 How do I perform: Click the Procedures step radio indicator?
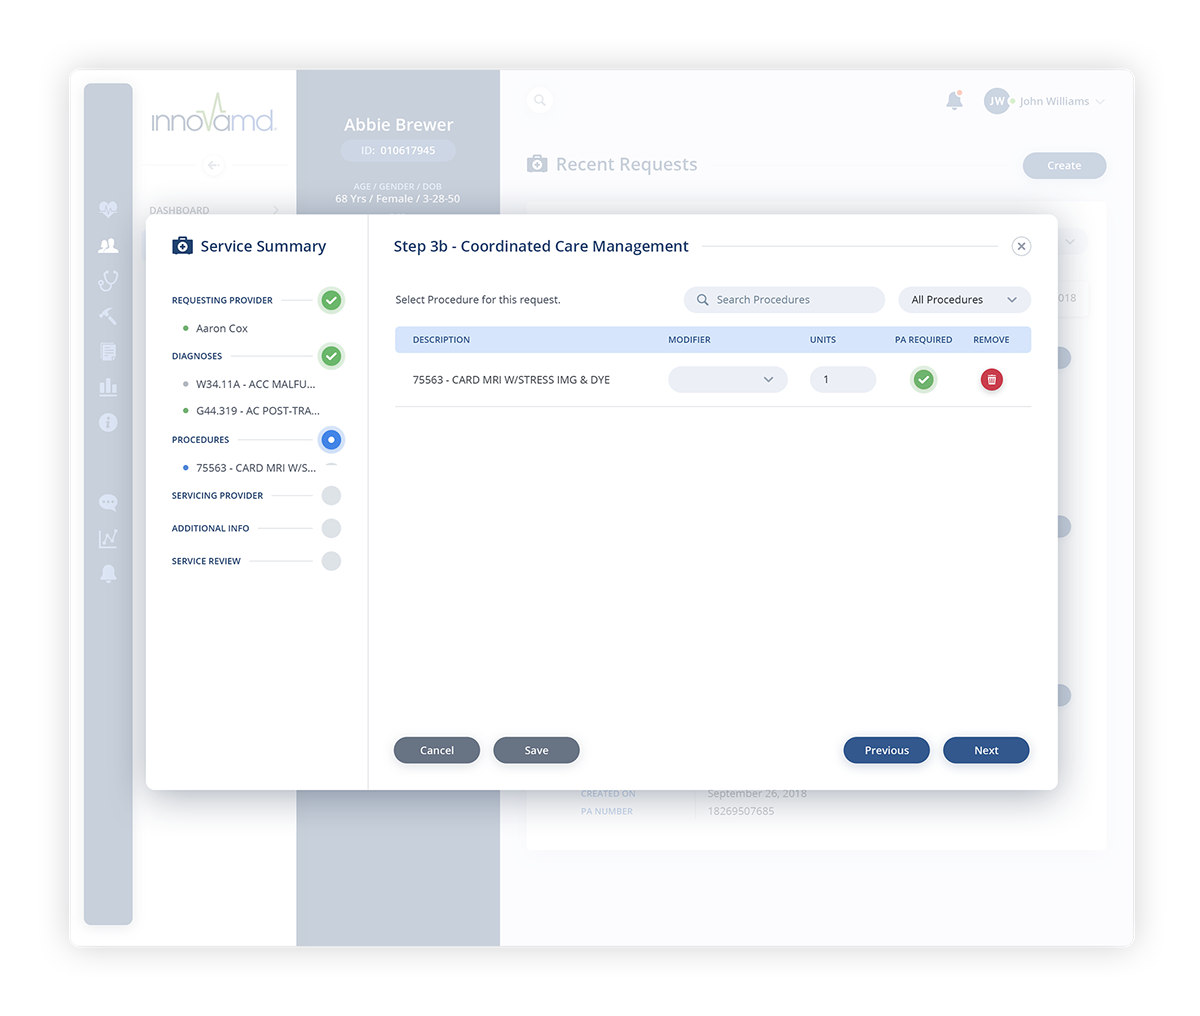[x=331, y=439]
